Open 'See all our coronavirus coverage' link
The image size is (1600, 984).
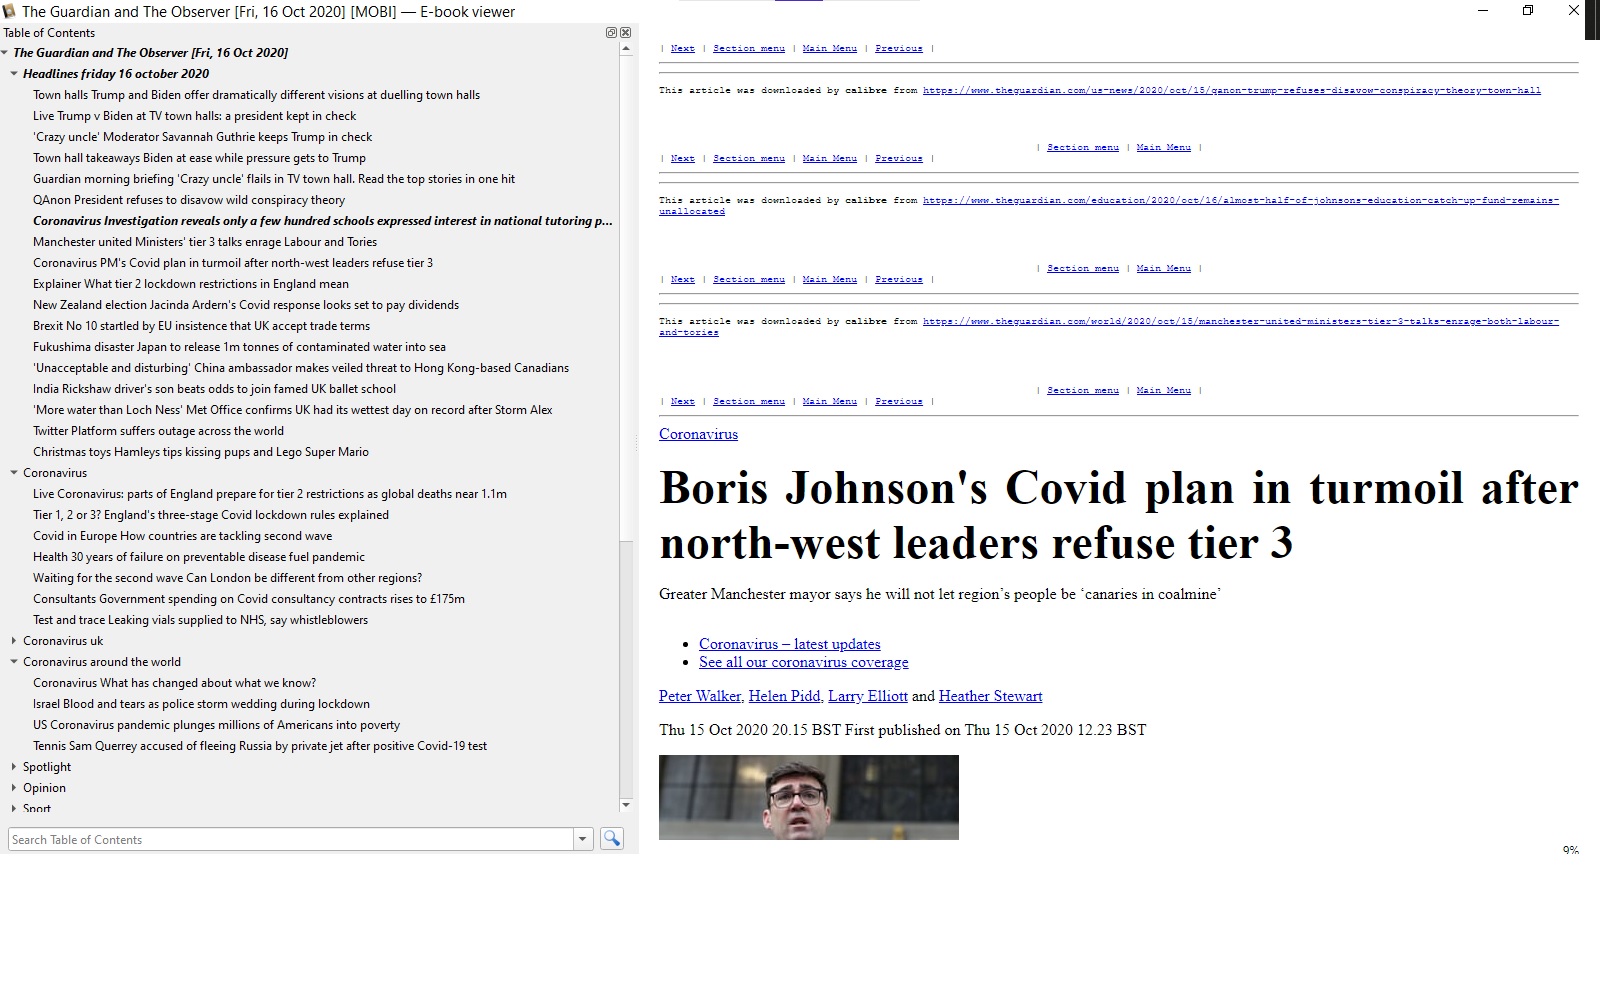pyautogui.click(x=804, y=662)
